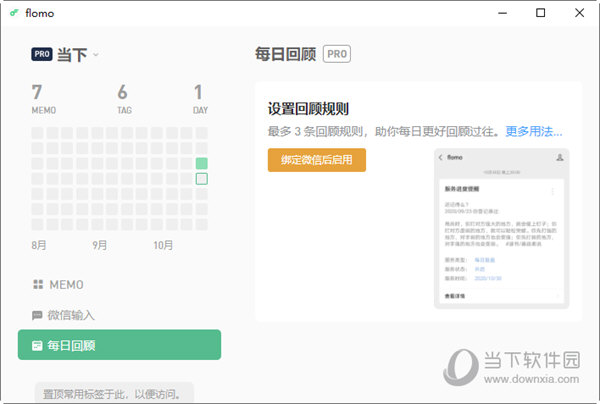Close the flomo window
Screen dimensions: 600x404
click(579, 13)
